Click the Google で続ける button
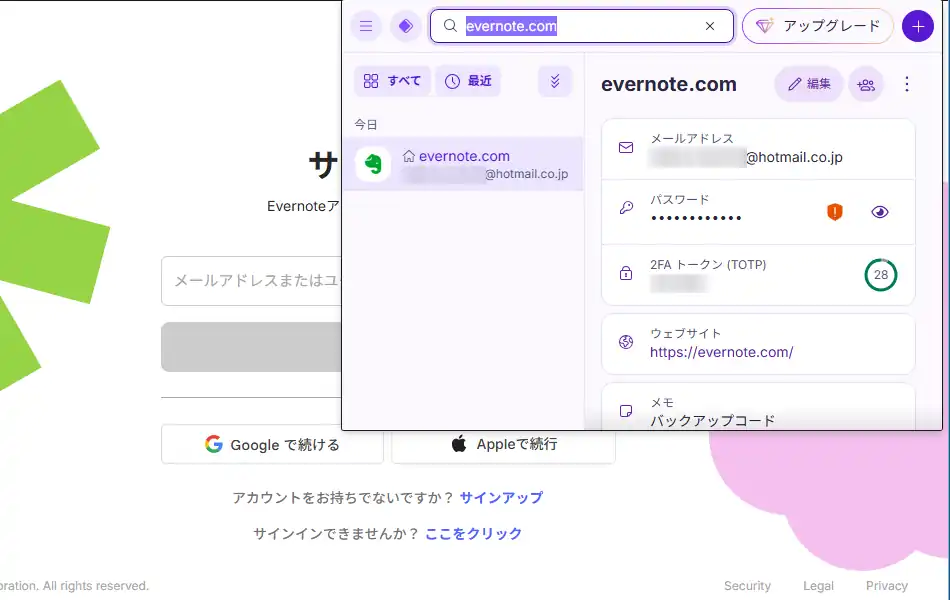 click(272, 444)
